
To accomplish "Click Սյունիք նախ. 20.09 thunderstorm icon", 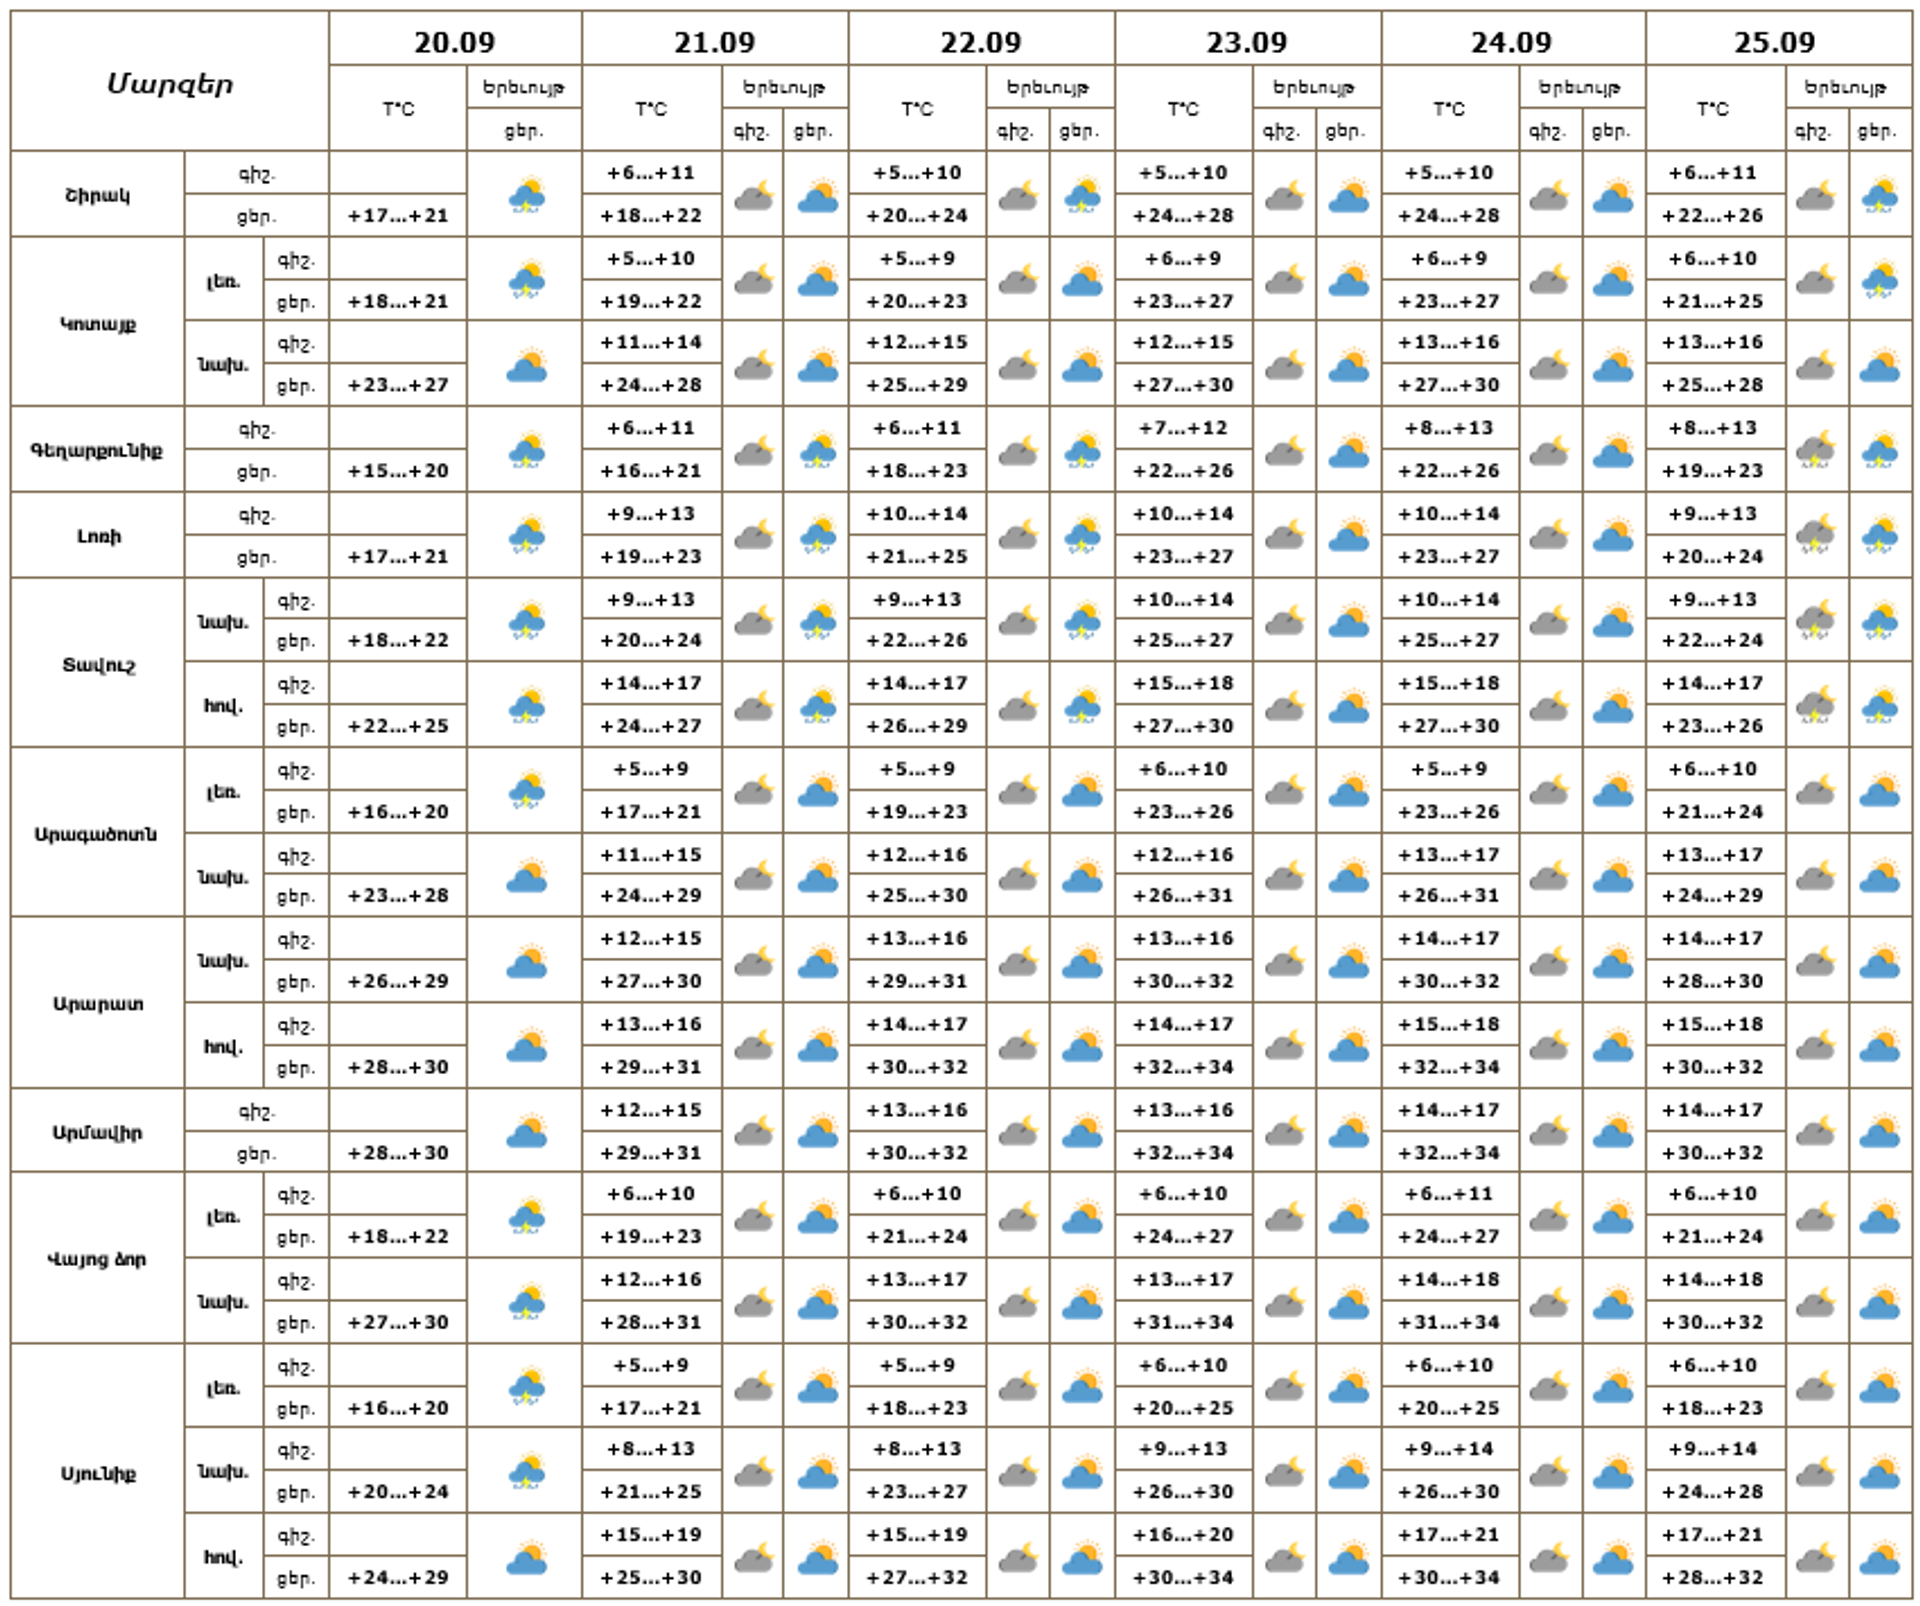I will 526,1471.
